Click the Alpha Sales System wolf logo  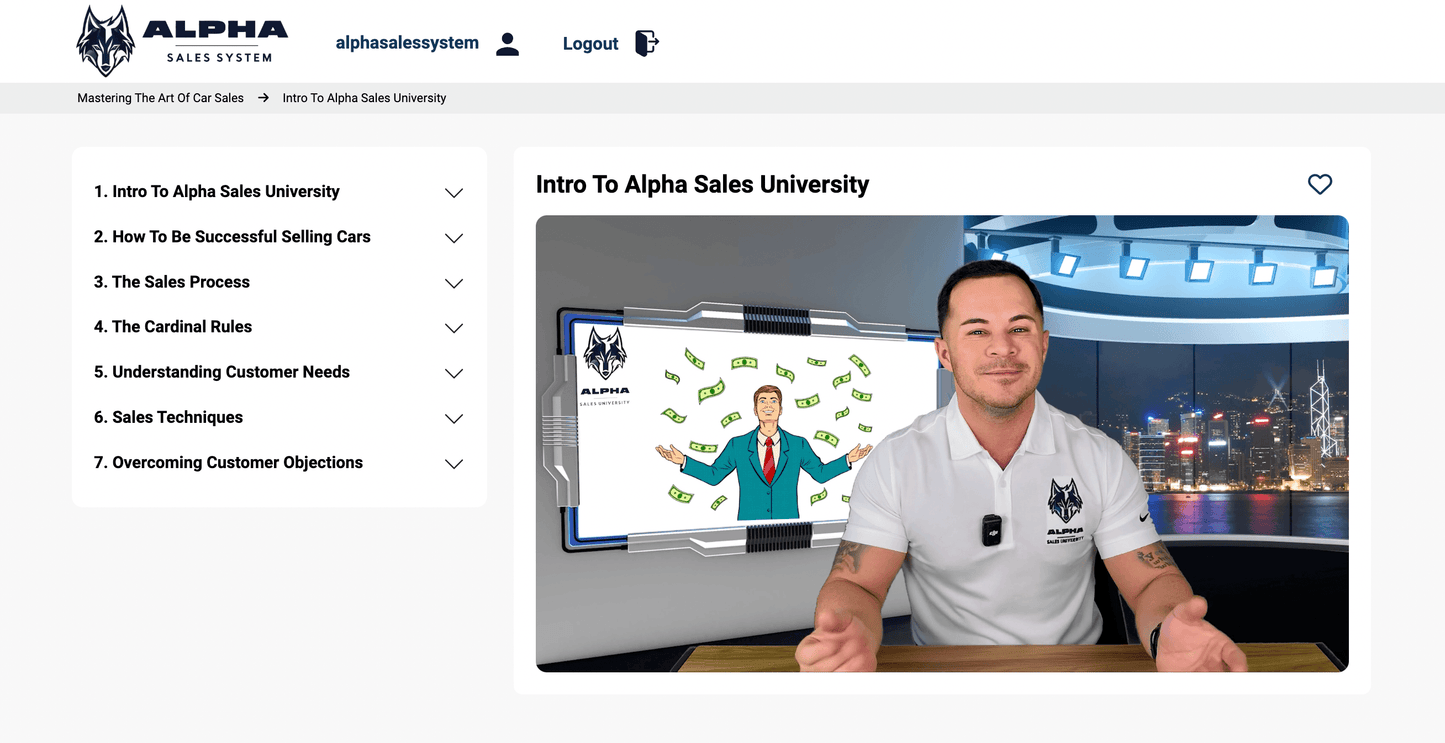[x=182, y=41]
